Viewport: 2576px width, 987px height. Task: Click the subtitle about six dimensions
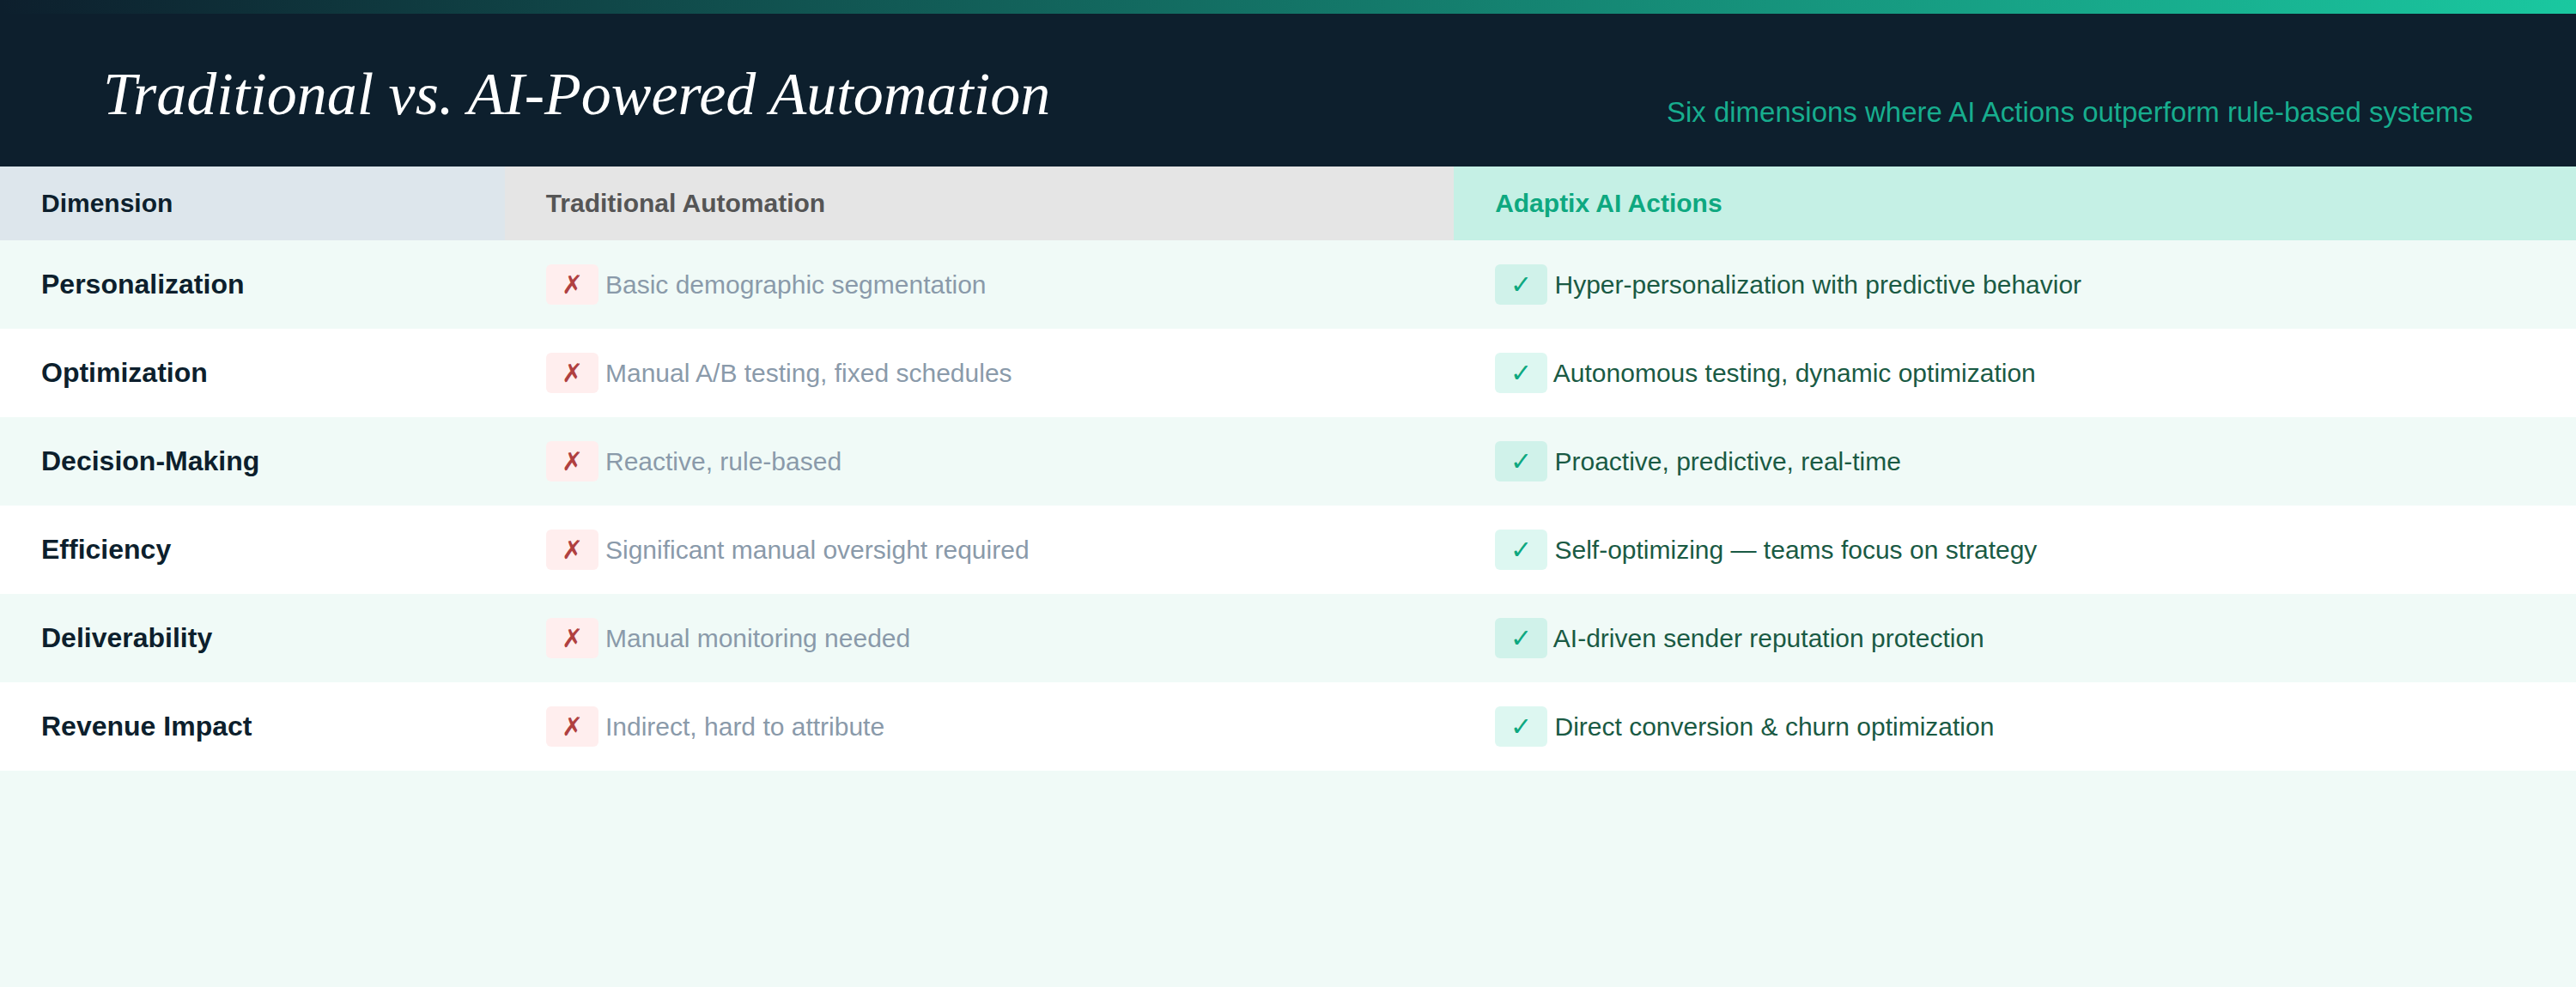(x=2069, y=112)
